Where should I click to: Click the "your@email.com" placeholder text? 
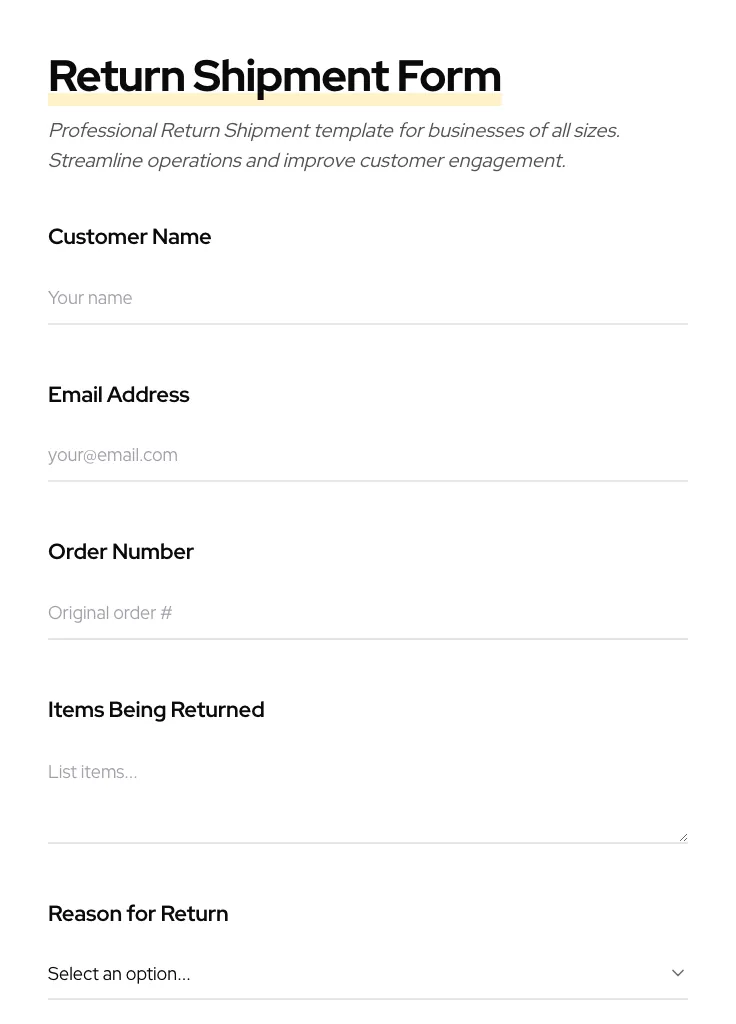(x=113, y=455)
